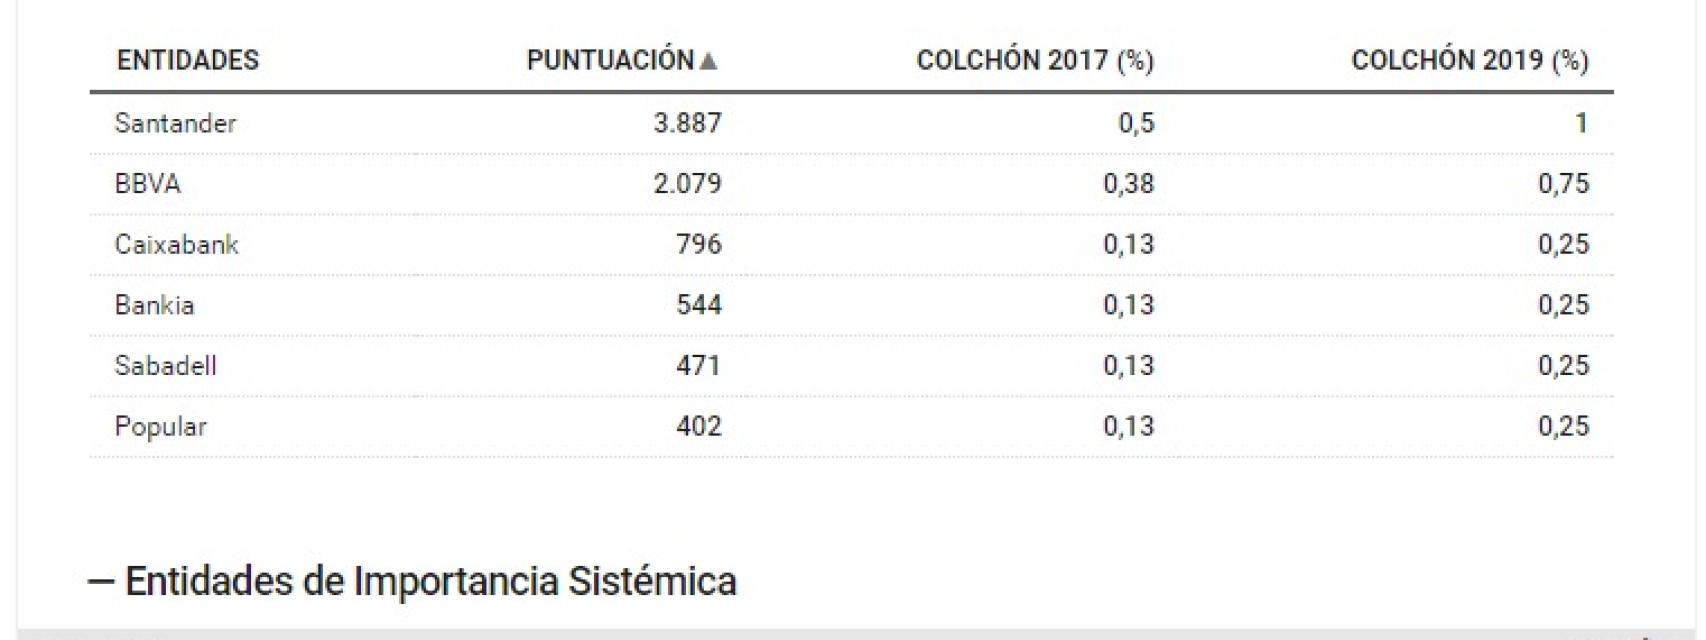Sort by COLCHÓN 2017 (%) header
This screenshot has width=1706, height=640.
(x=1035, y=60)
